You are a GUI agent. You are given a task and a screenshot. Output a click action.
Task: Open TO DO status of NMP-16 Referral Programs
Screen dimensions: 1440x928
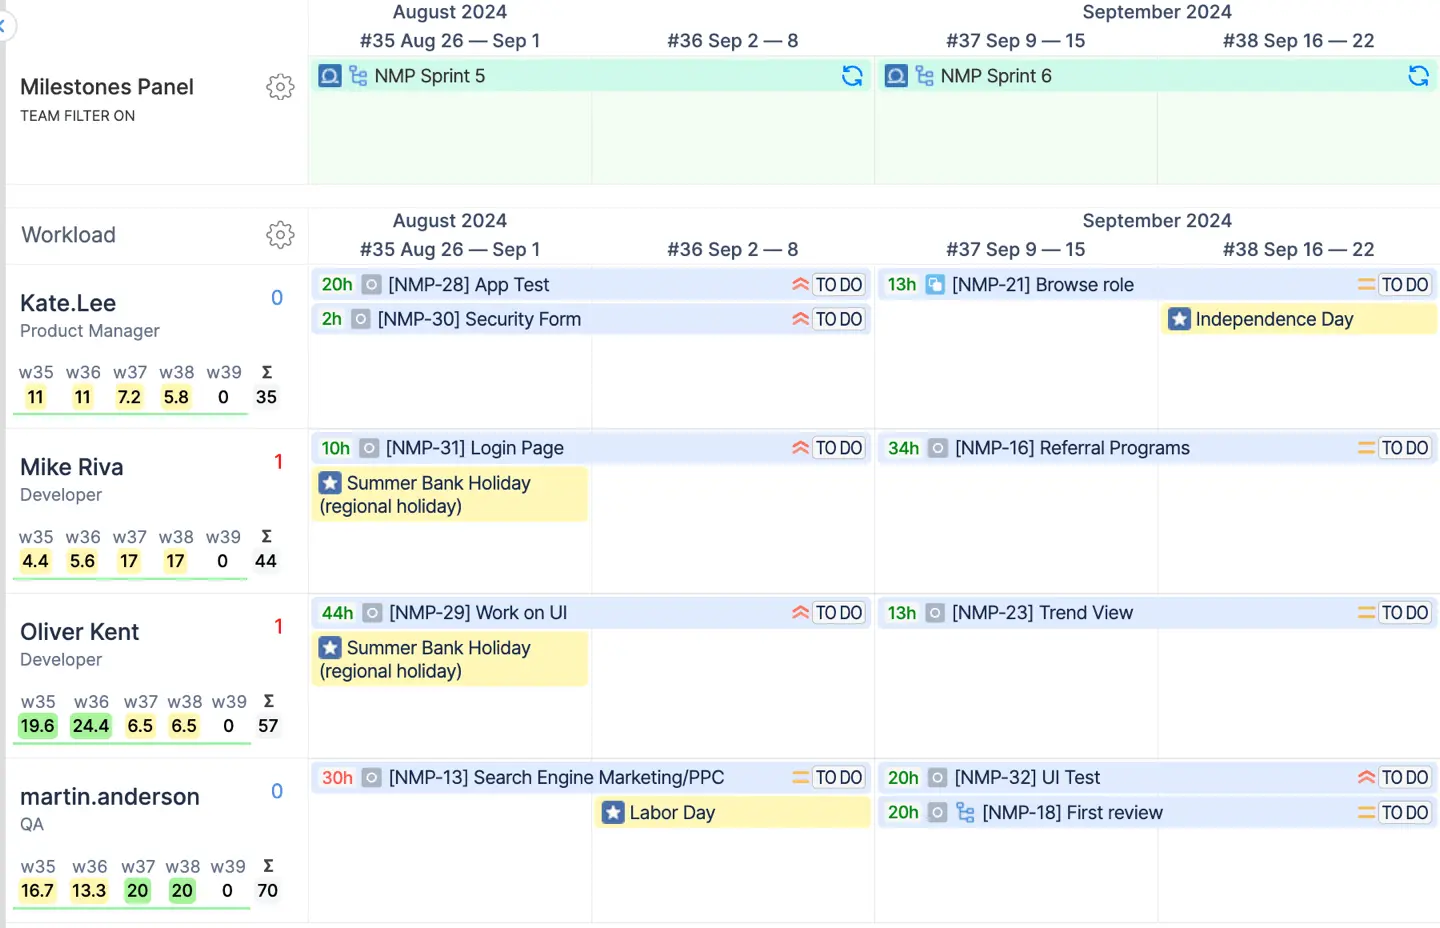tap(1404, 448)
